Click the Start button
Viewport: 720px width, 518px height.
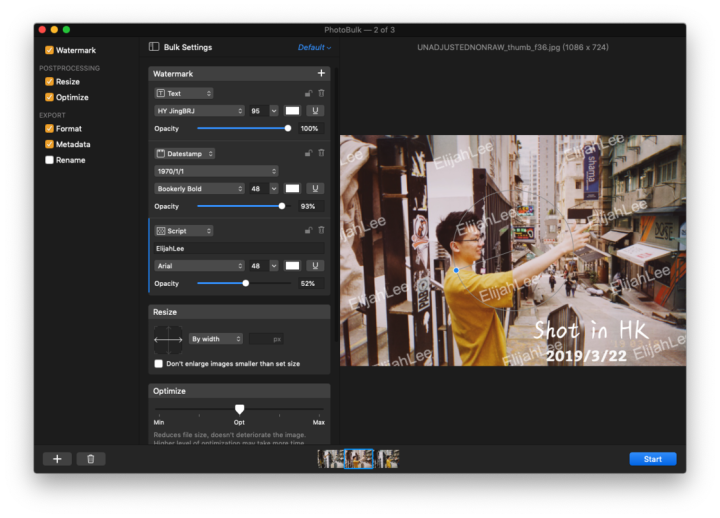click(652, 459)
